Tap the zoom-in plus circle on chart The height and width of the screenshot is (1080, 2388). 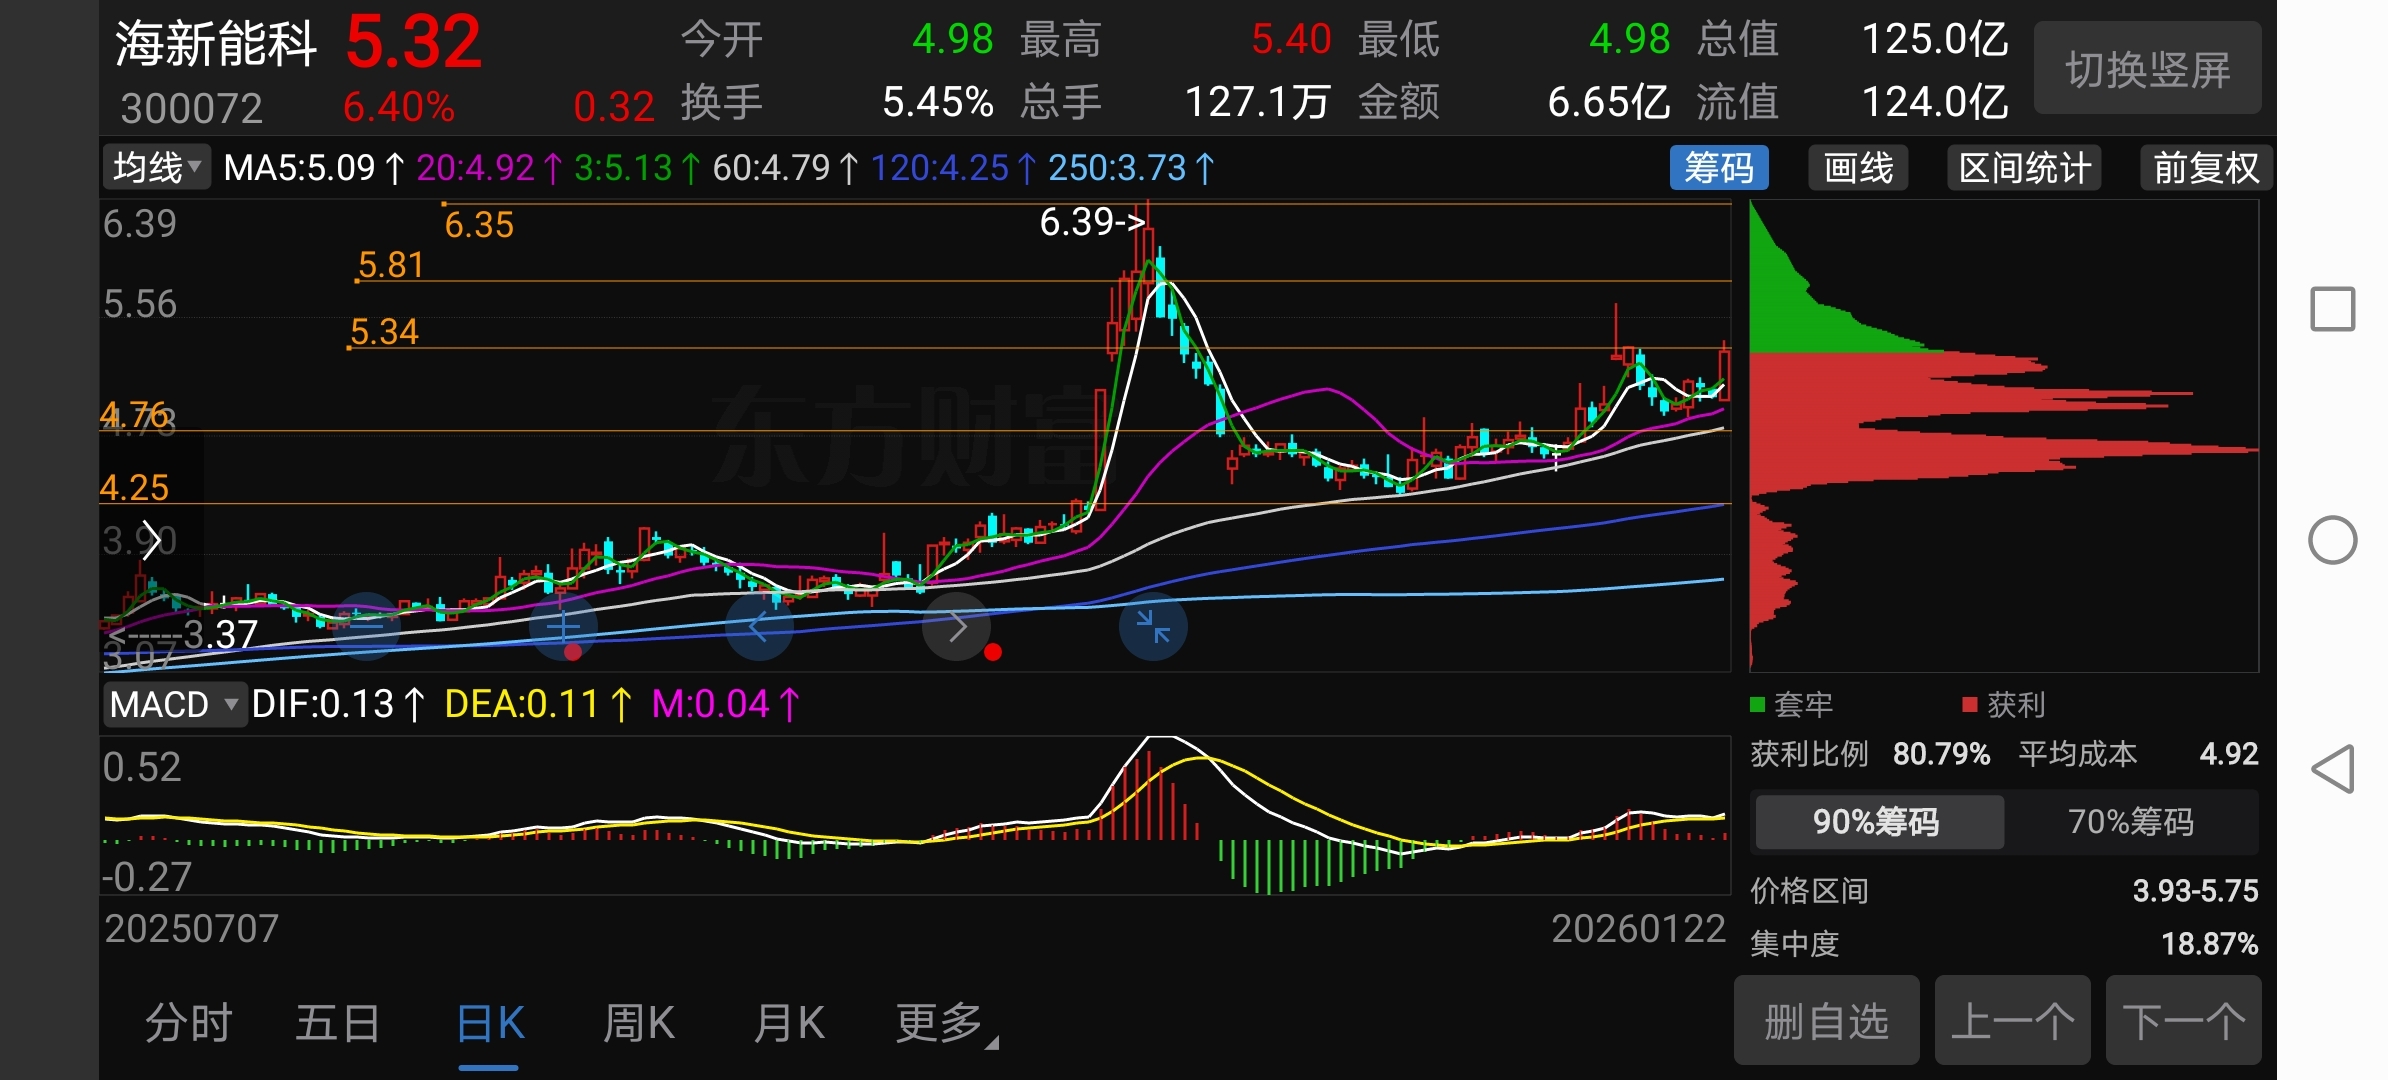coord(563,627)
